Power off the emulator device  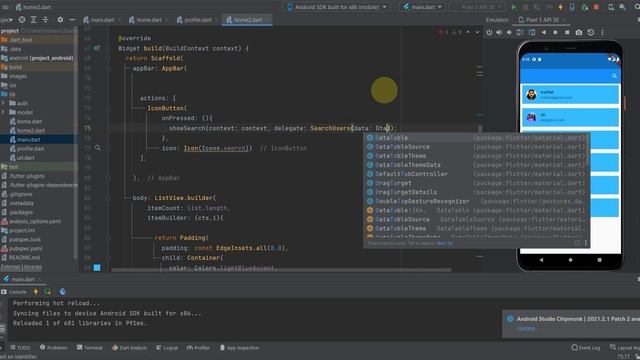click(x=489, y=32)
